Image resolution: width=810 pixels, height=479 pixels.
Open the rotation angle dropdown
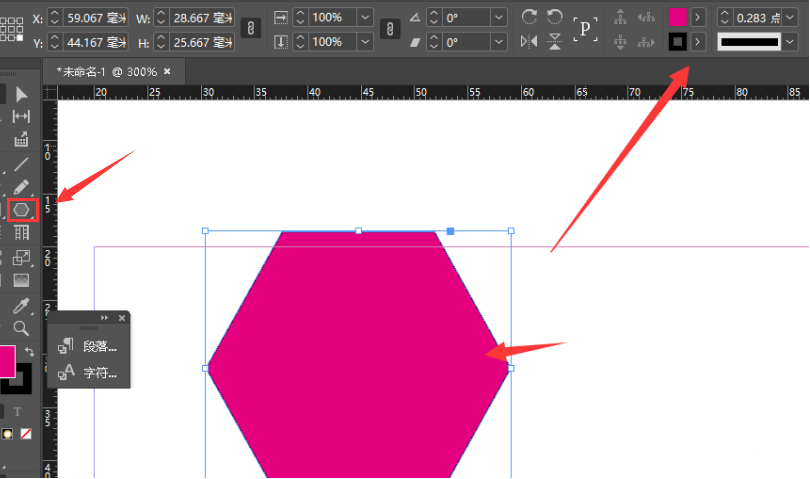(x=499, y=18)
